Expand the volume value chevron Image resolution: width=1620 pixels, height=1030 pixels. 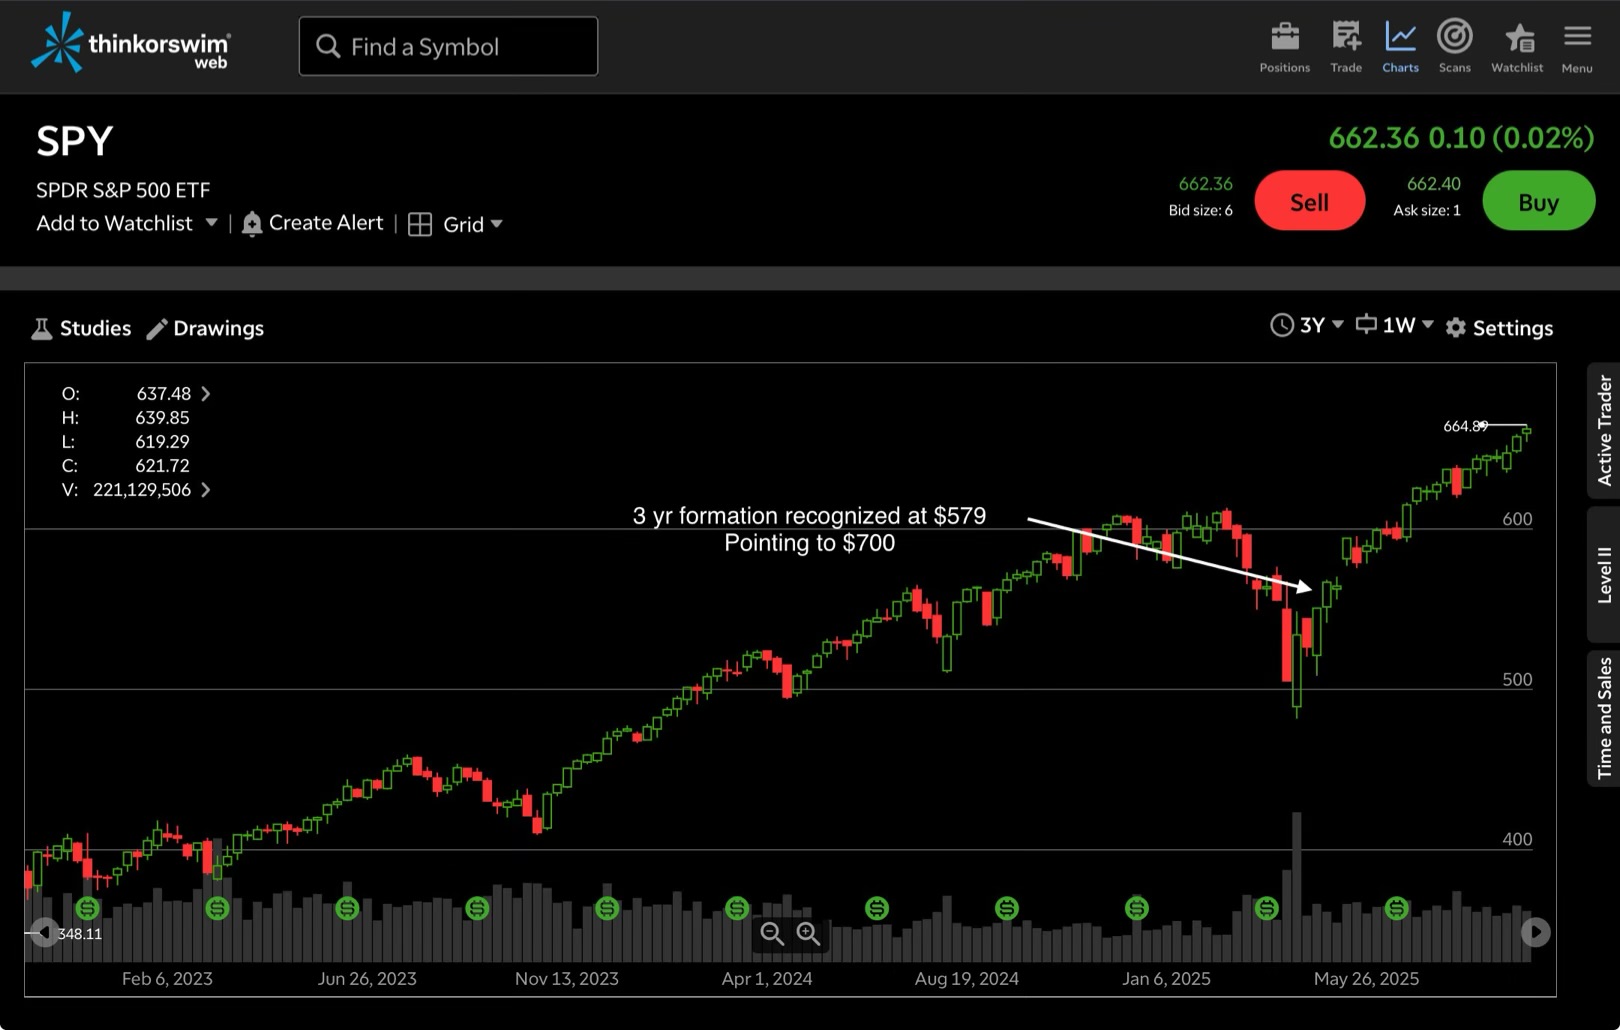pyautogui.click(x=206, y=490)
